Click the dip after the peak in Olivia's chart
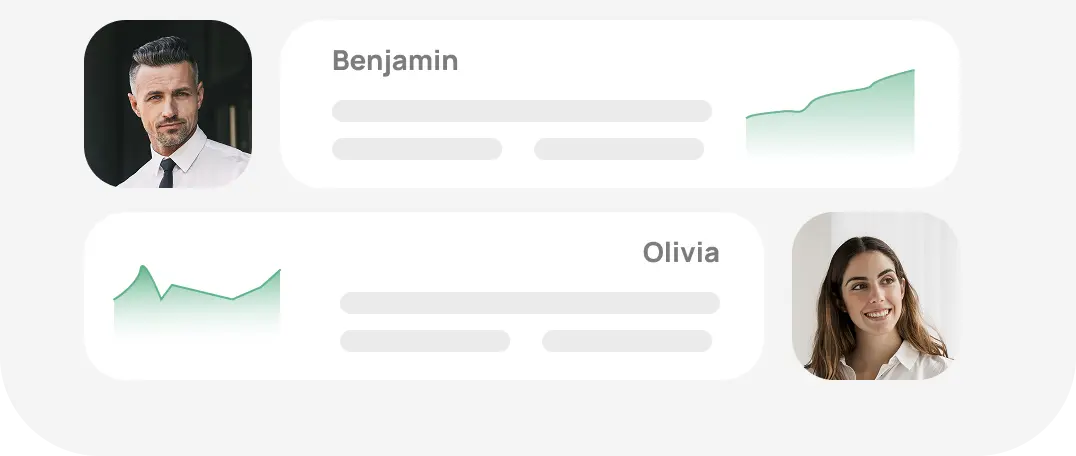This screenshot has height=456, width=1076. click(161, 297)
